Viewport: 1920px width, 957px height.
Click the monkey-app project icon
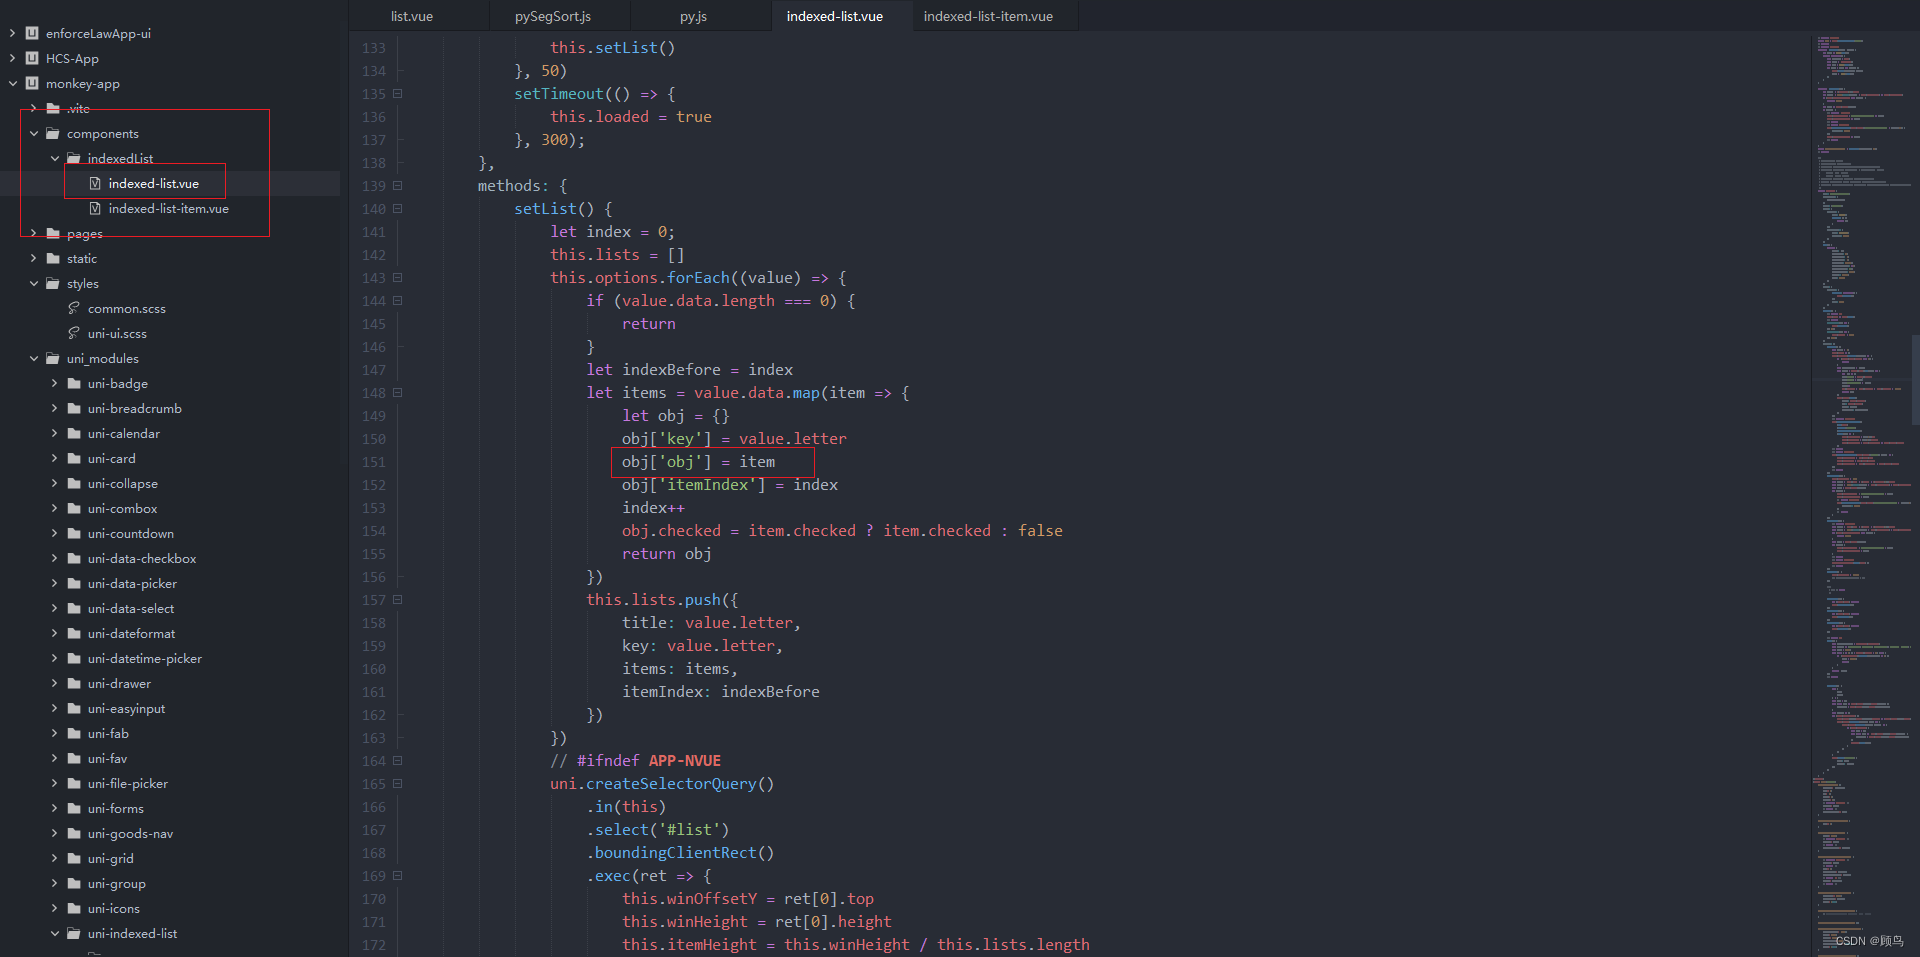coord(32,83)
